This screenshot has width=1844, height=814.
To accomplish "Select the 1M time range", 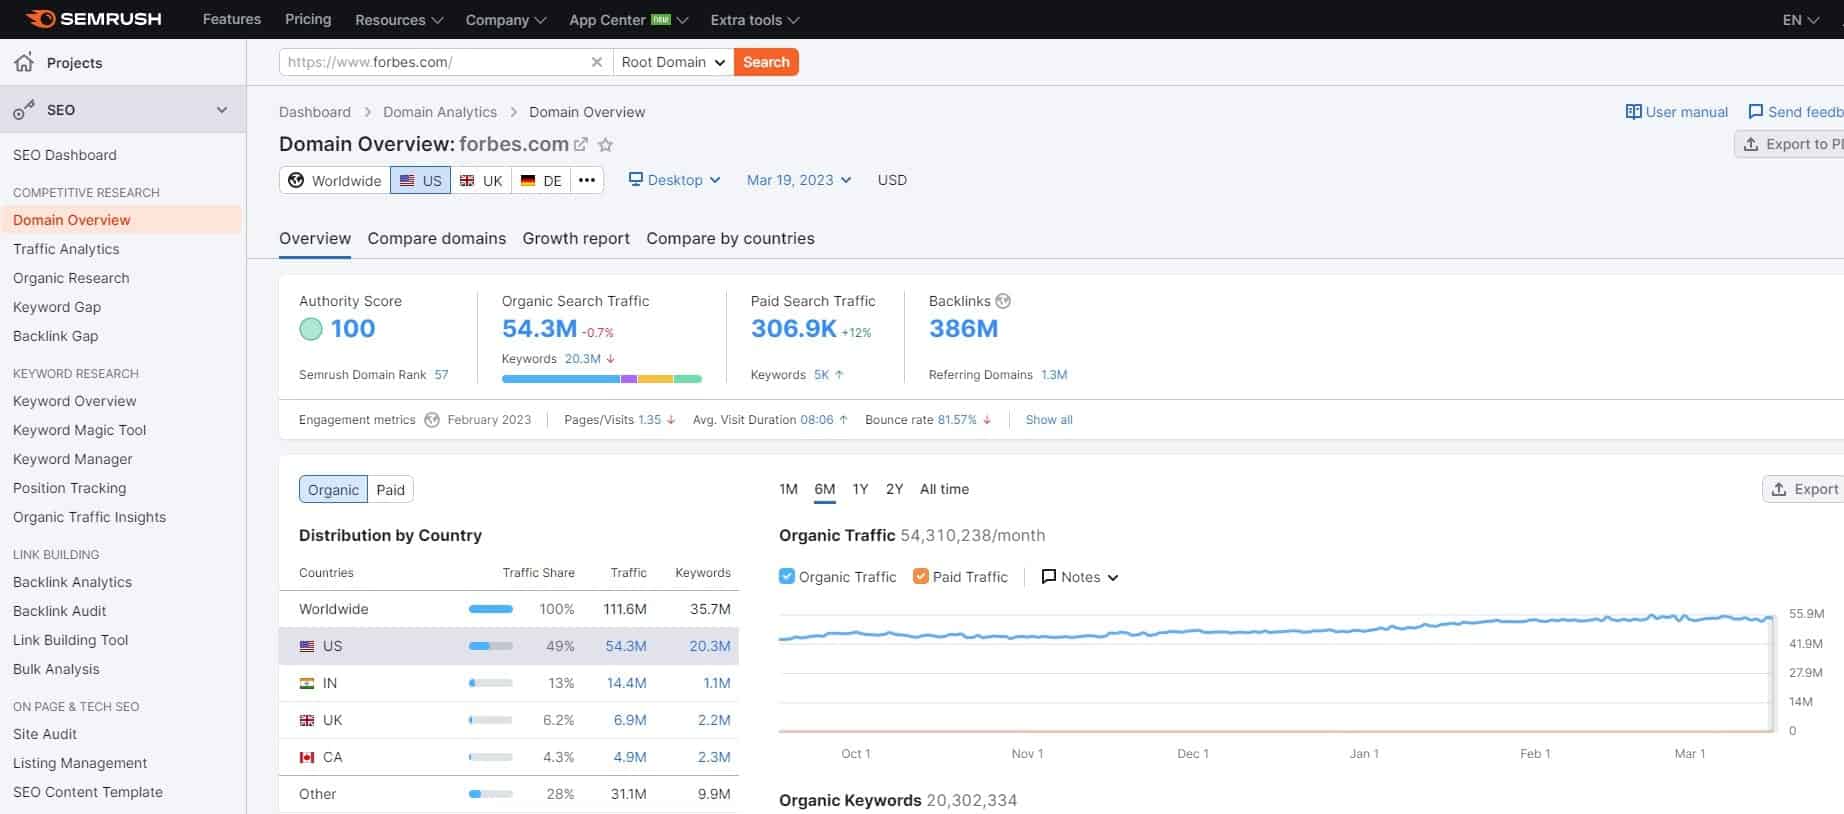I will coord(788,489).
